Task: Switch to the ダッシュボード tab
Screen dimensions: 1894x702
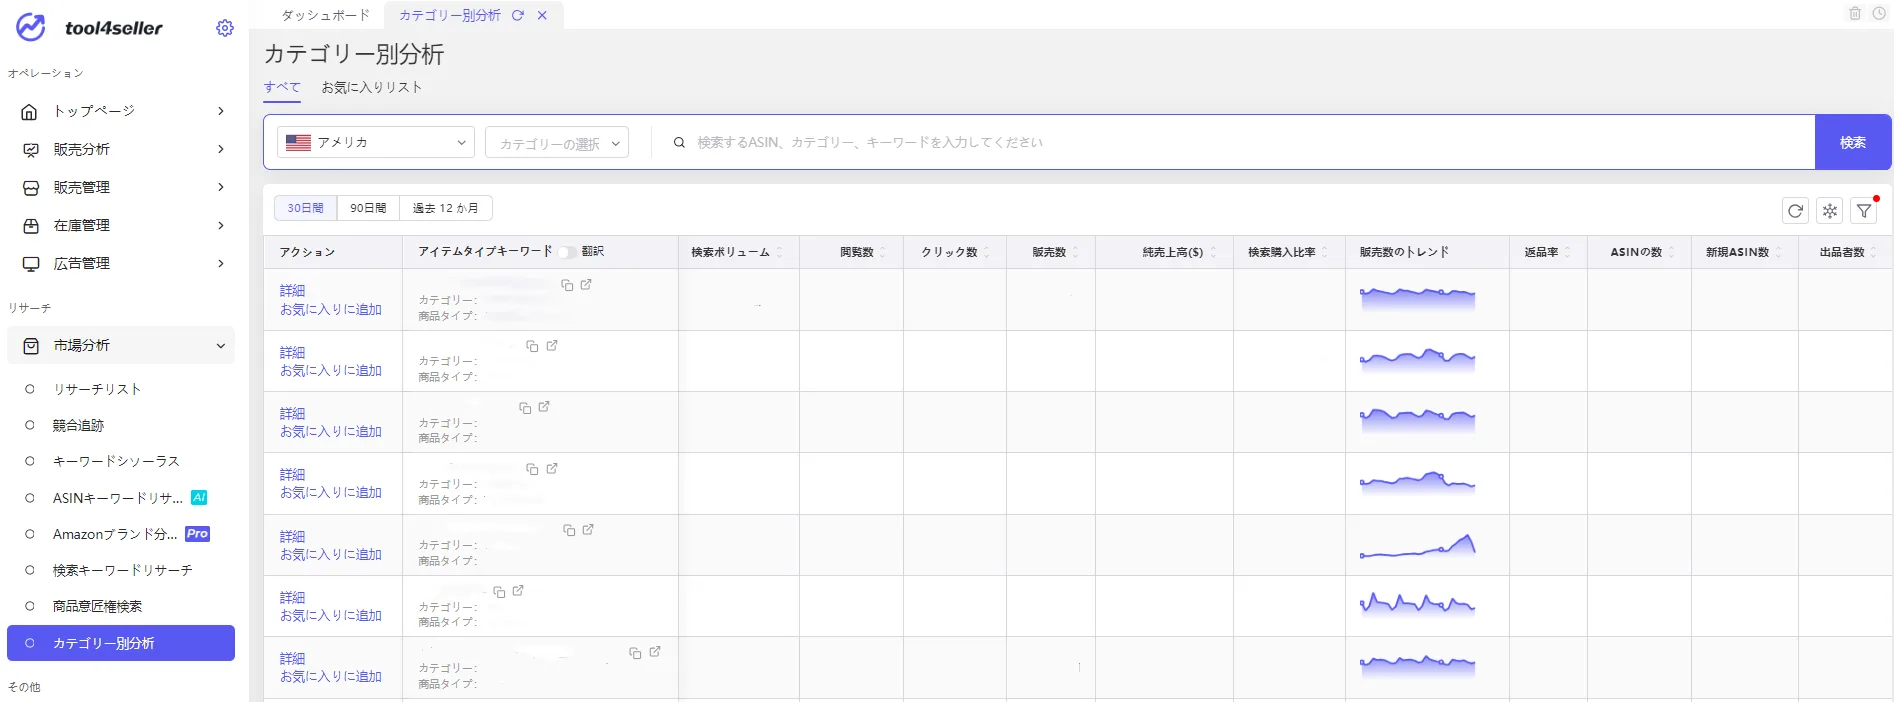Action: click(325, 15)
